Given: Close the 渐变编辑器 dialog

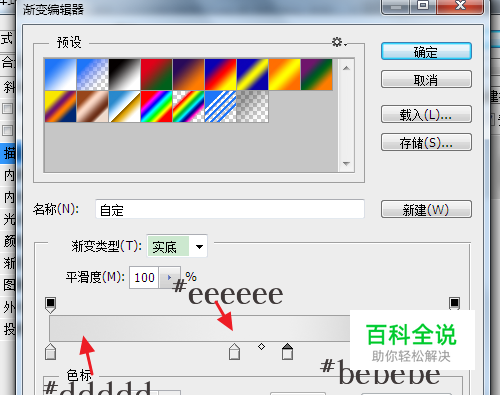Looking at the screenshot, I should pyautogui.click(x=460, y=6).
